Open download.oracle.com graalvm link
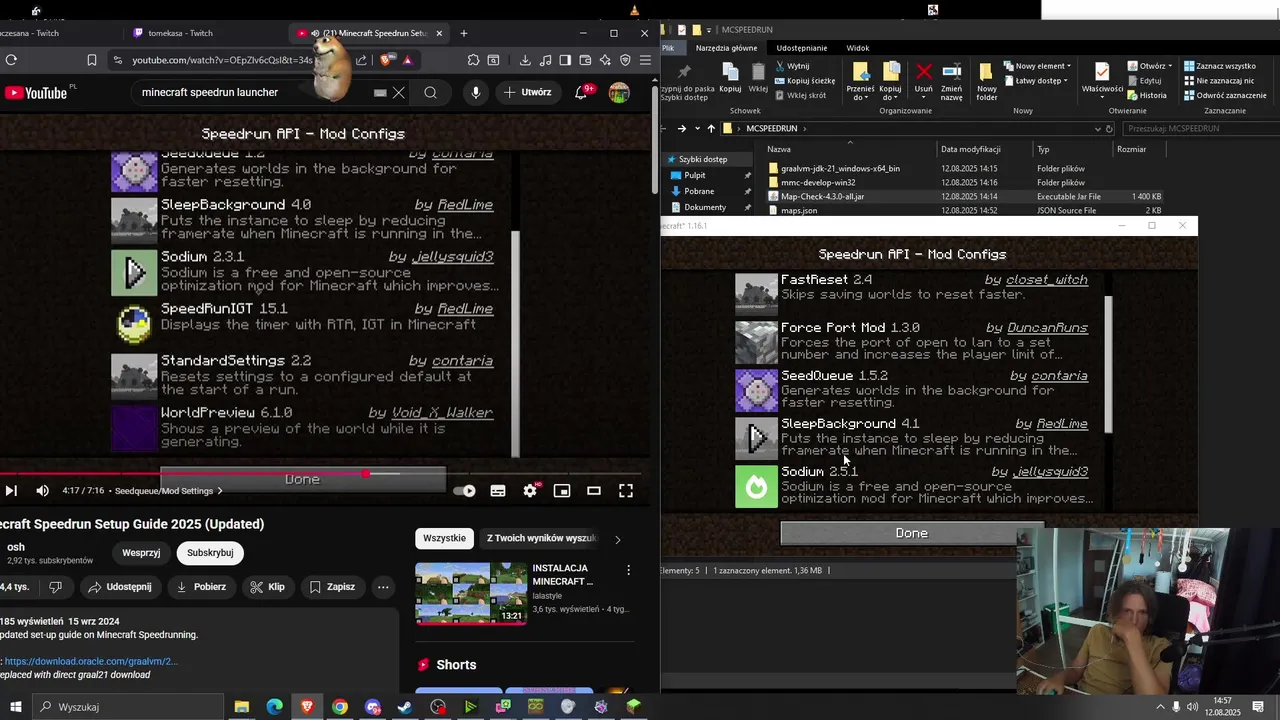Screen dimensions: 1280x720 click(x=91, y=661)
